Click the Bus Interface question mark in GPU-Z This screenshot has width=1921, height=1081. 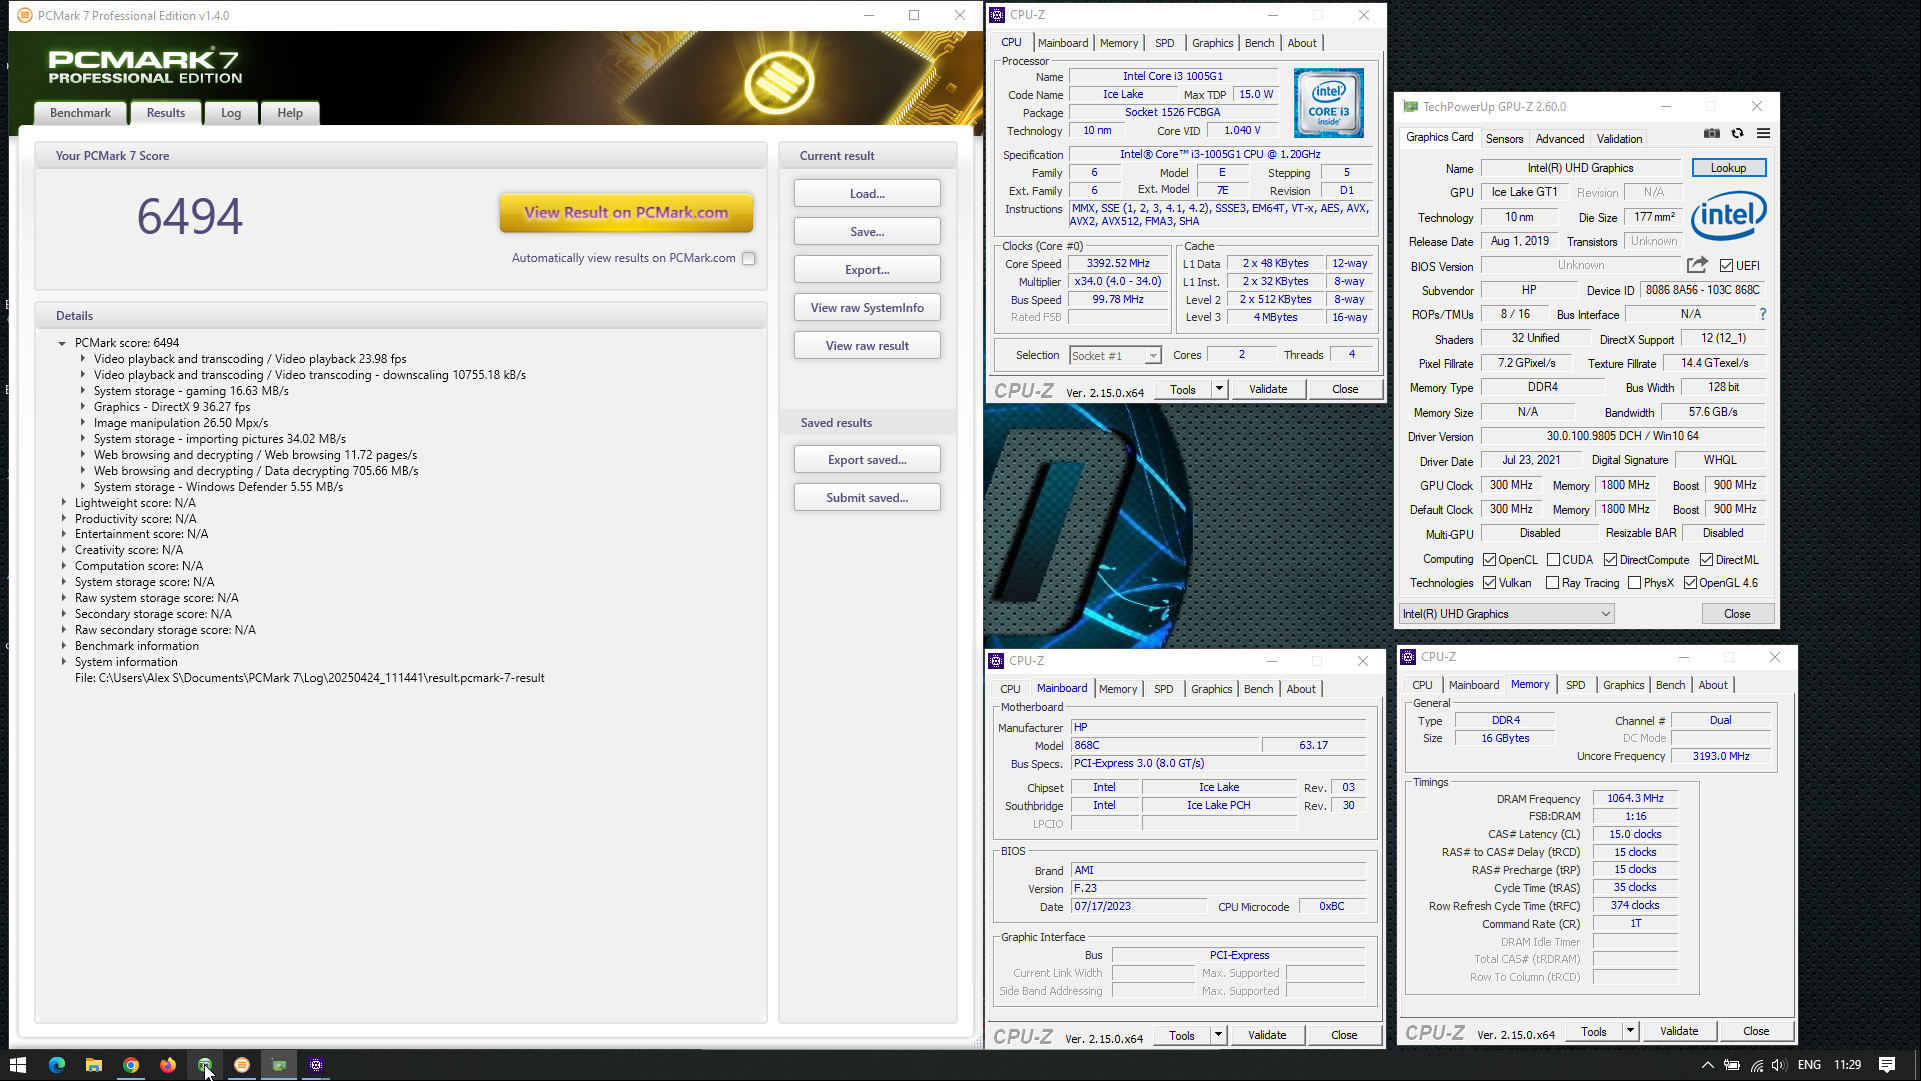(x=1762, y=314)
